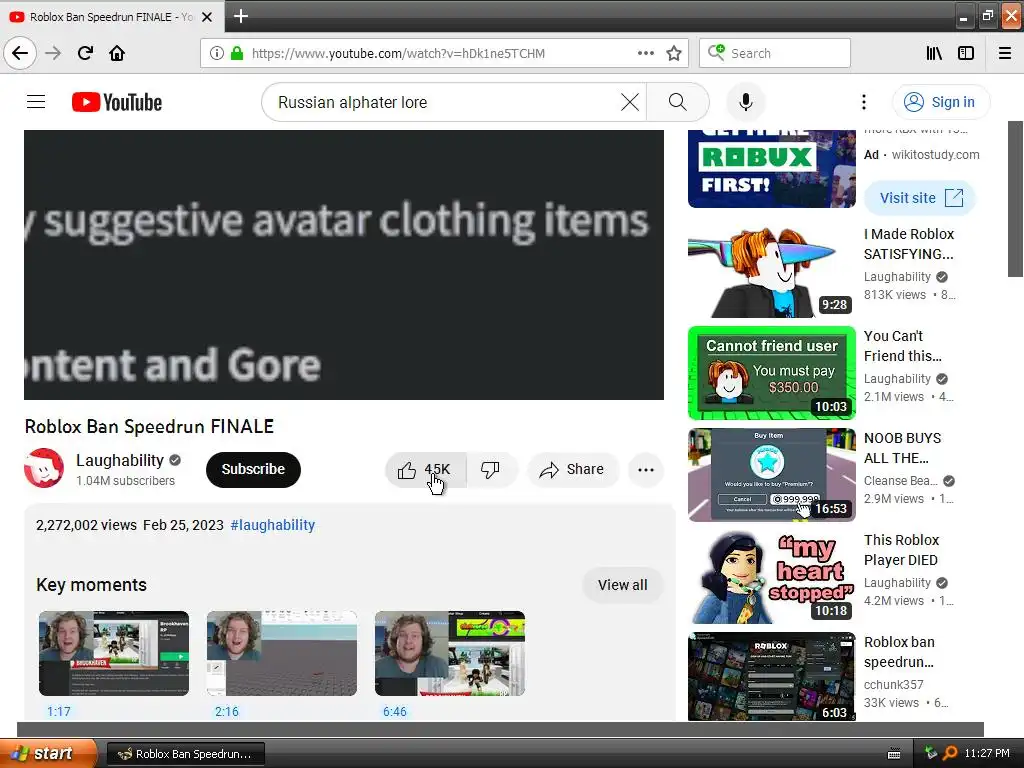The height and width of the screenshot is (768, 1024).
Task: Open more actions ellipsis under video
Action: coord(645,470)
